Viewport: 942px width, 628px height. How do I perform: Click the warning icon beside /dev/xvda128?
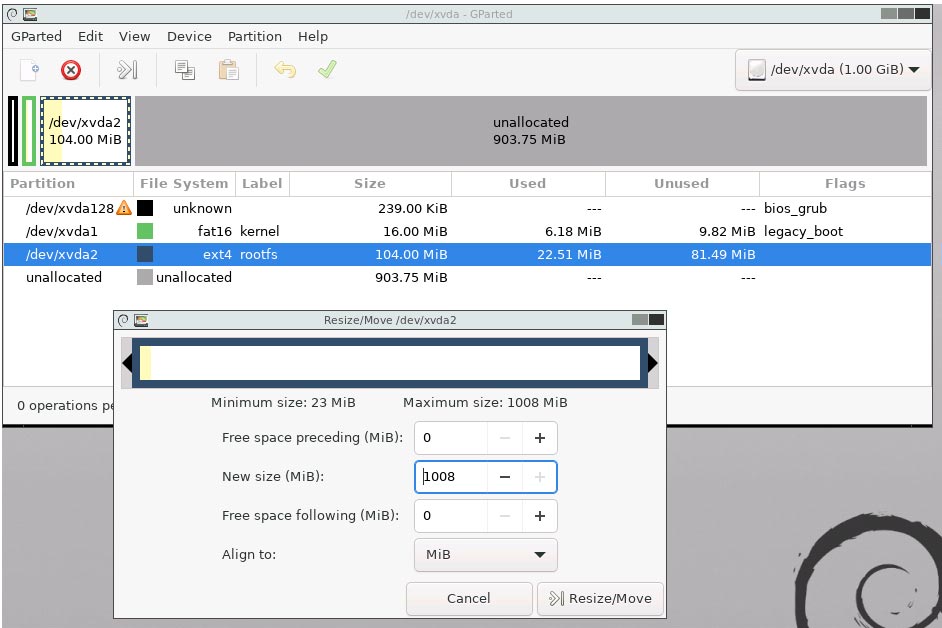pyautogui.click(x=124, y=209)
